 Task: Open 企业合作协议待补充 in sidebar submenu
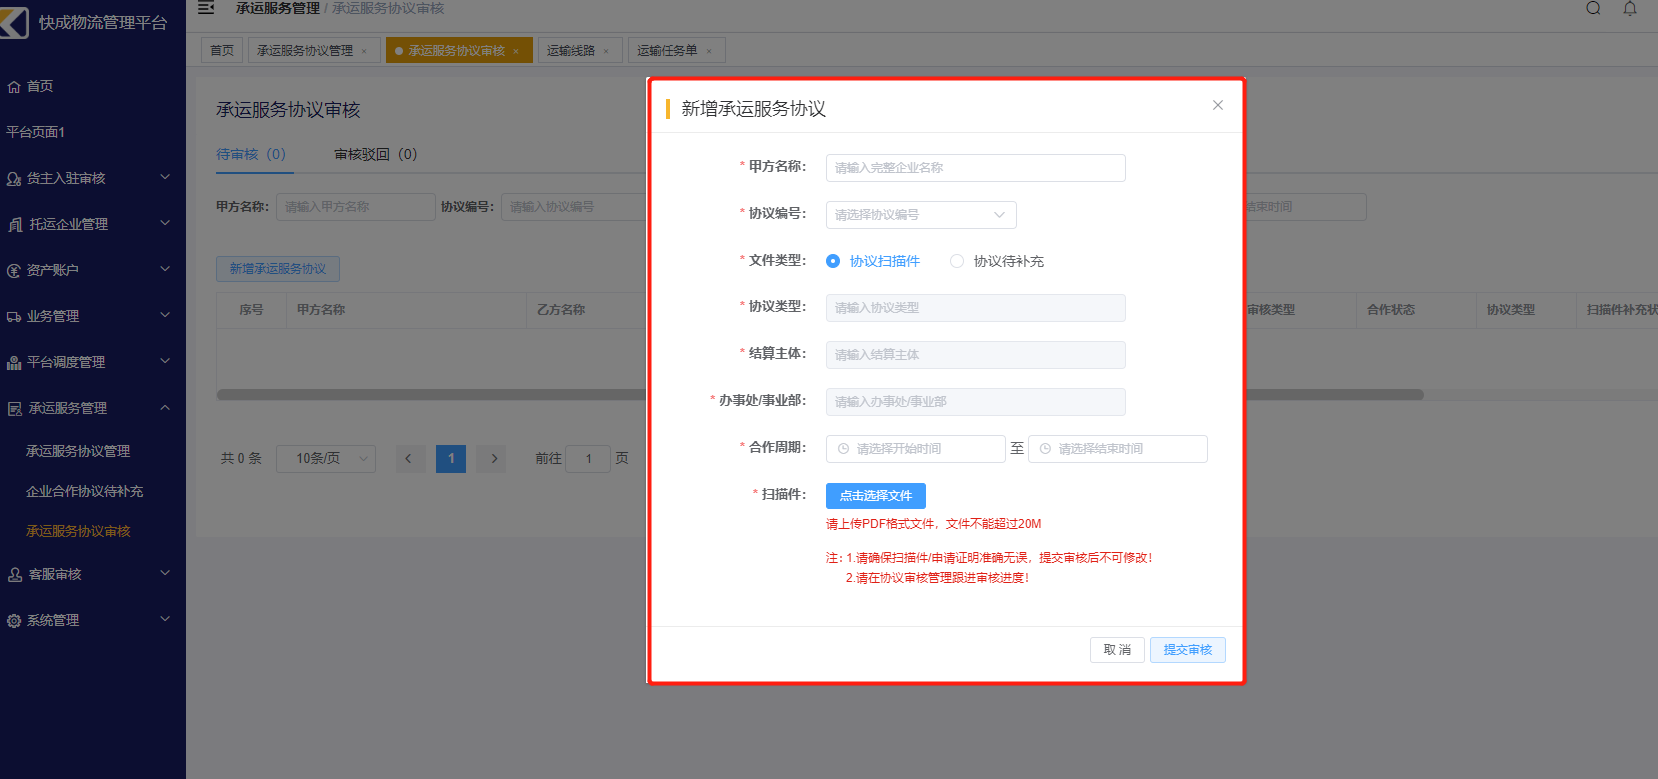point(85,491)
